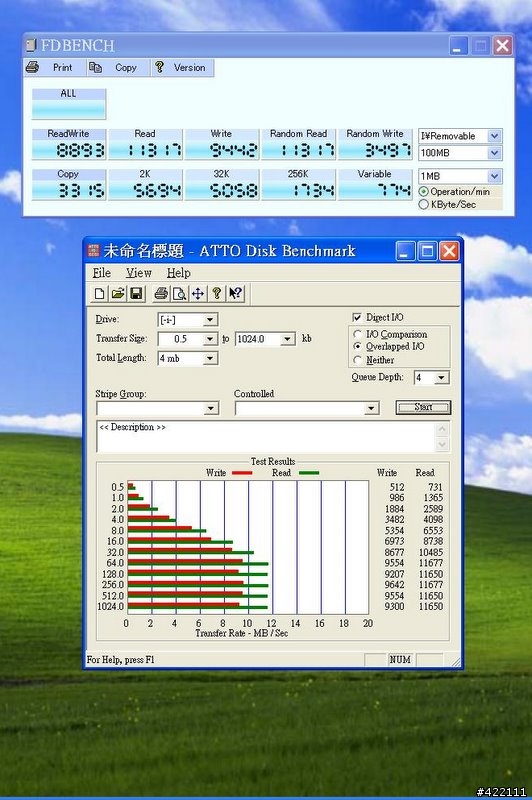
Task: Open the Transfer Size 0.5 dropdown
Action: [210, 339]
